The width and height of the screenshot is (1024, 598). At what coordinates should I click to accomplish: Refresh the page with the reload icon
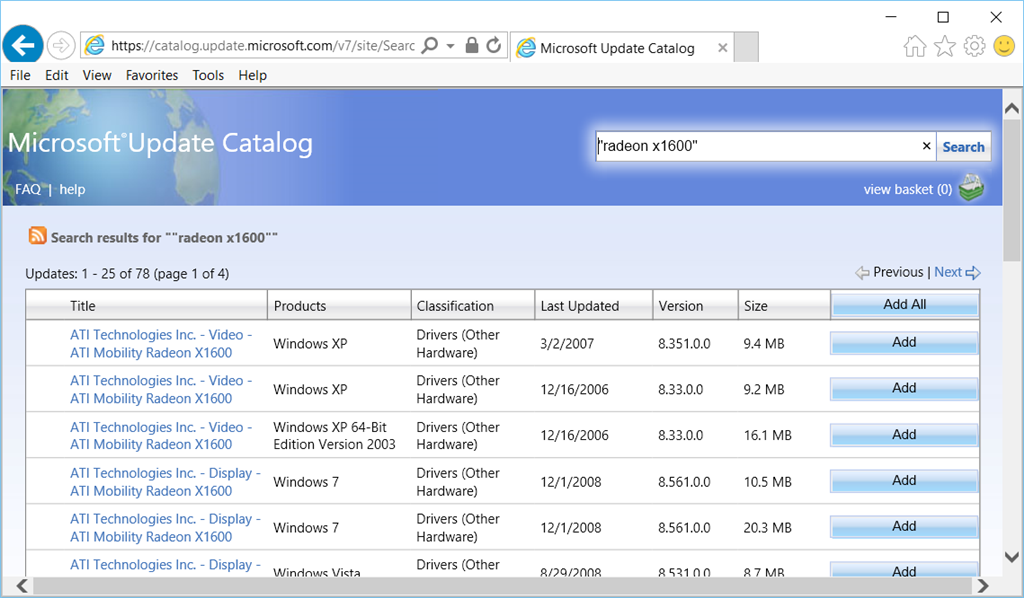click(494, 45)
